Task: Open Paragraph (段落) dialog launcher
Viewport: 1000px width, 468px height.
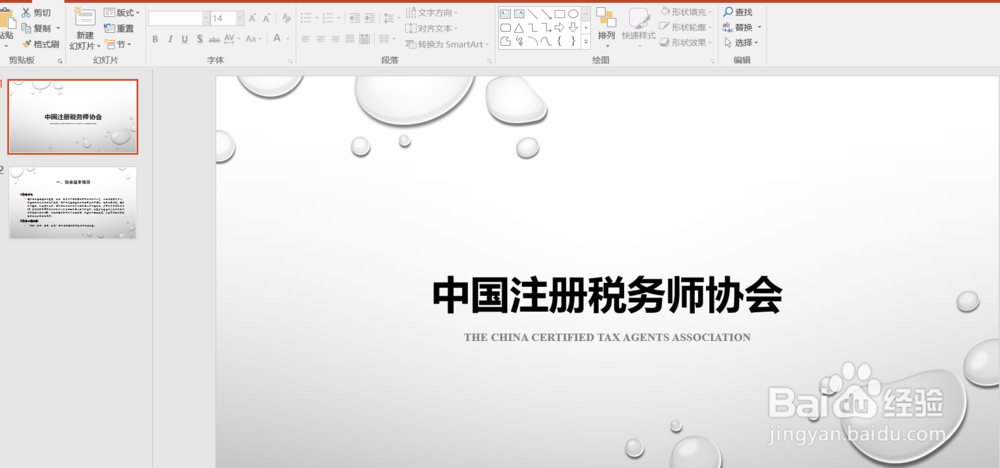Action: click(490, 61)
